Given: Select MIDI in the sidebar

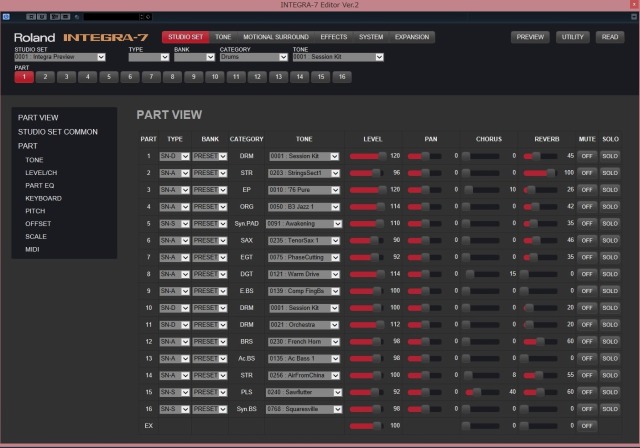Looking at the screenshot, I should click(32, 249).
